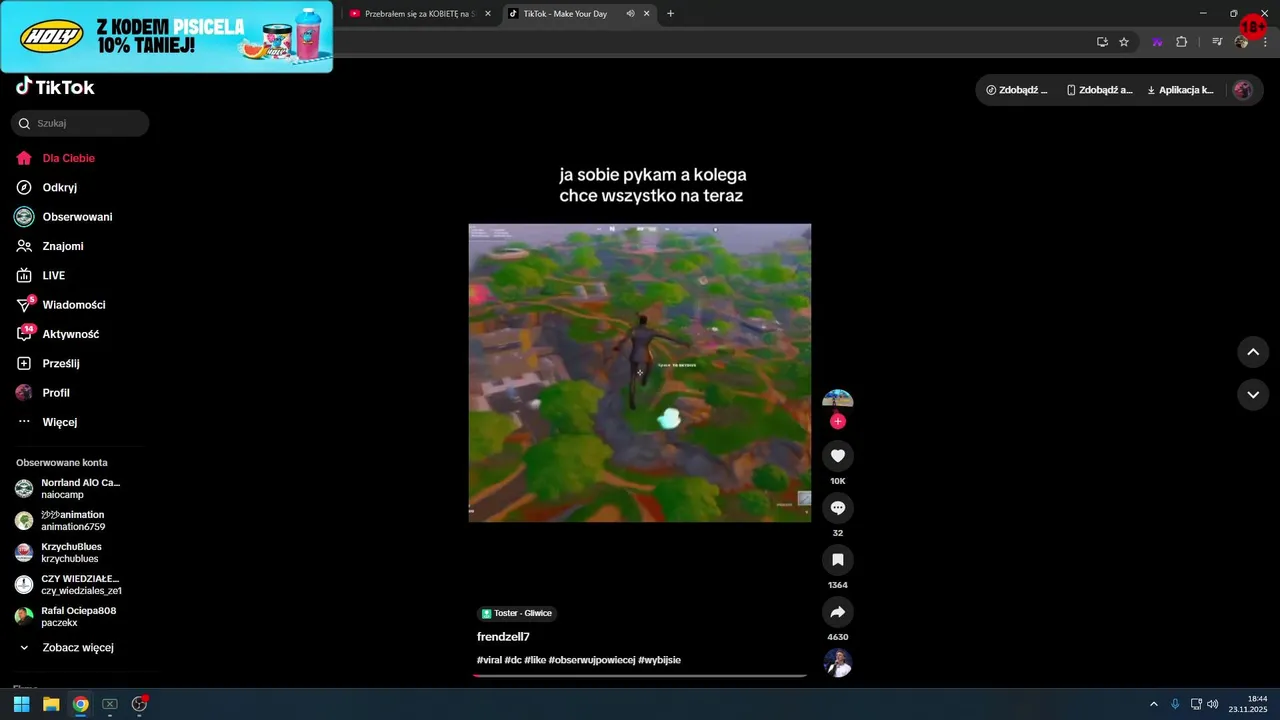Open the clock showing 18:44
This screenshot has height=720, width=1280.
coord(1248,704)
